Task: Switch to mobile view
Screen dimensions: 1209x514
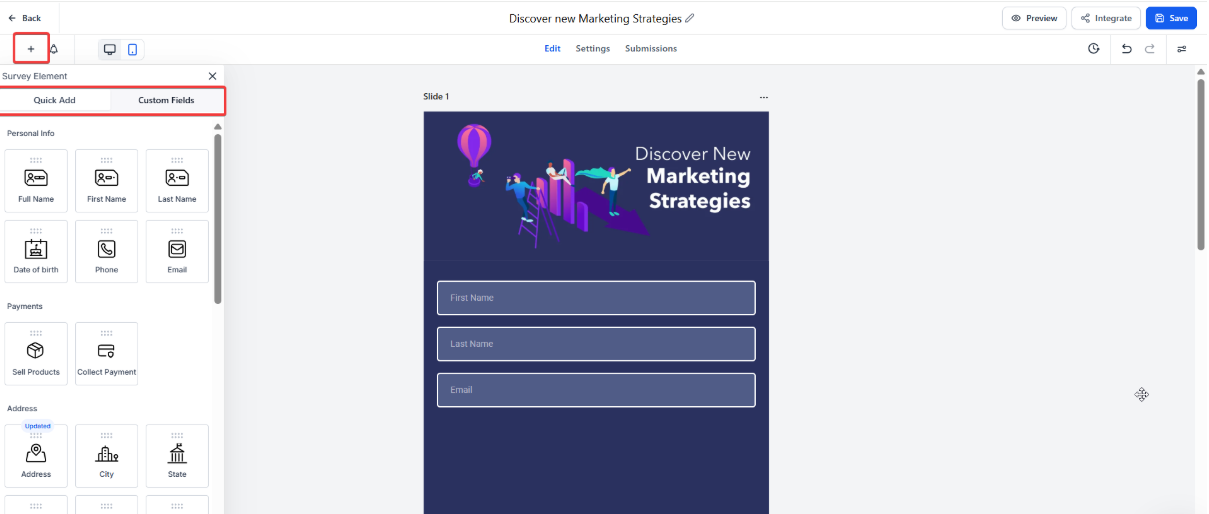Action: tap(132, 49)
